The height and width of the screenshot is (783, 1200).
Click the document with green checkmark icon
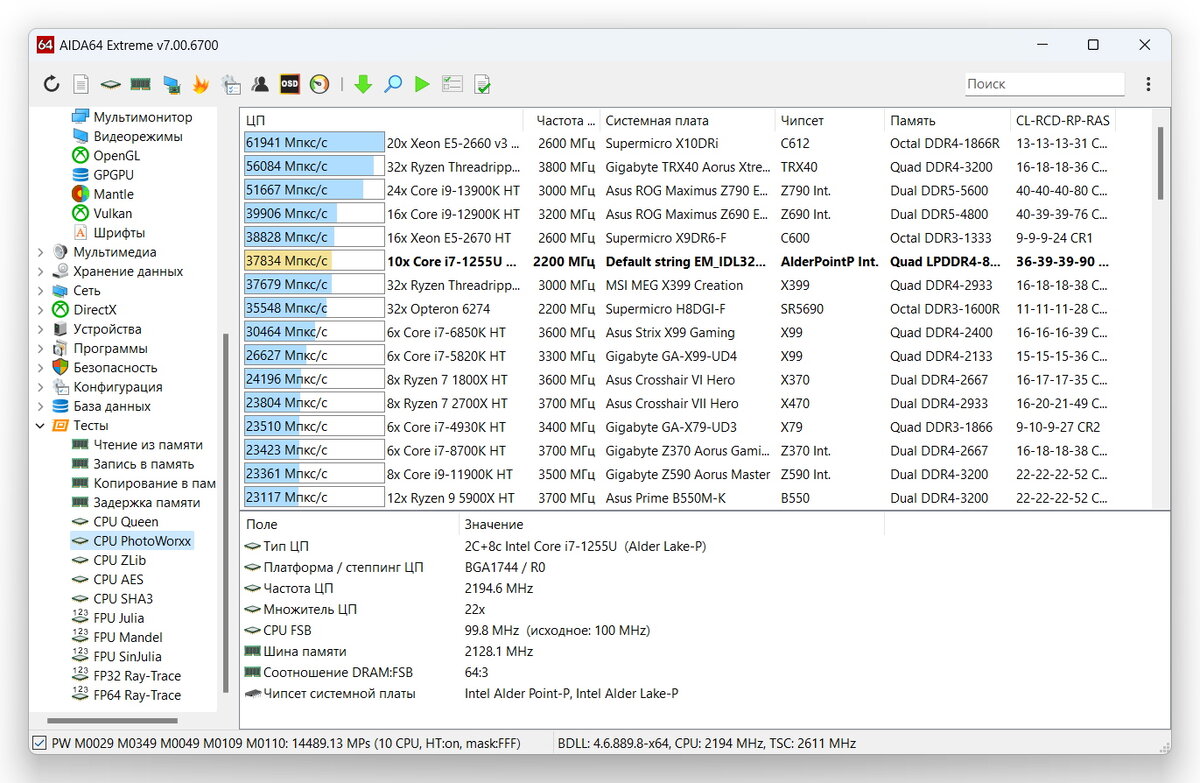click(482, 85)
